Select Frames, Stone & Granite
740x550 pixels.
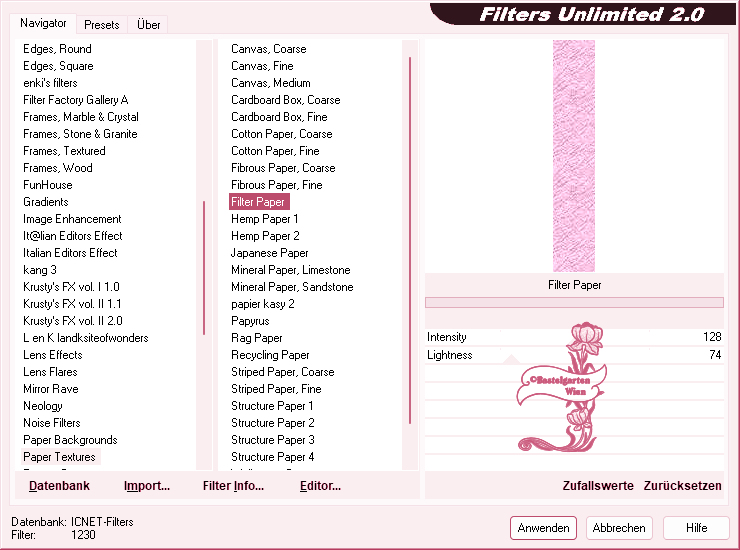pos(80,134)
